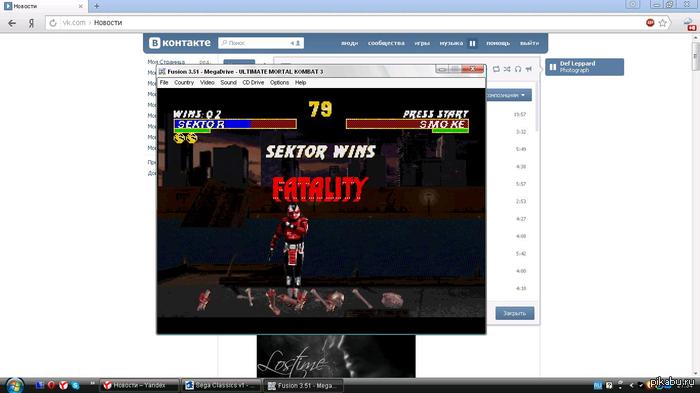Launch Opera from quick launch
Screen dimensions: 700x393
tap(51, 385)
